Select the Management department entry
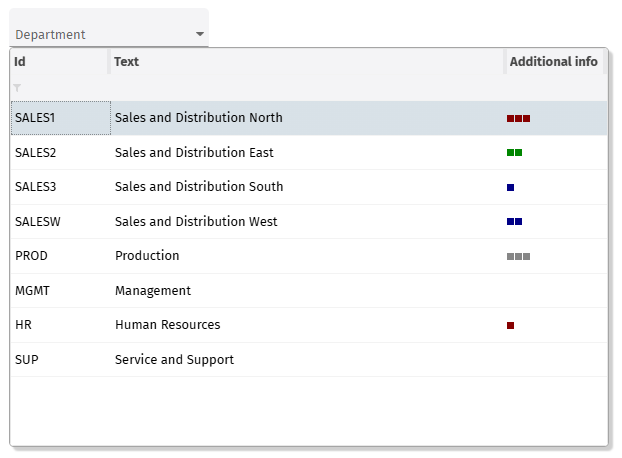Viewport: 622px width, 458px height. [152, 291]
